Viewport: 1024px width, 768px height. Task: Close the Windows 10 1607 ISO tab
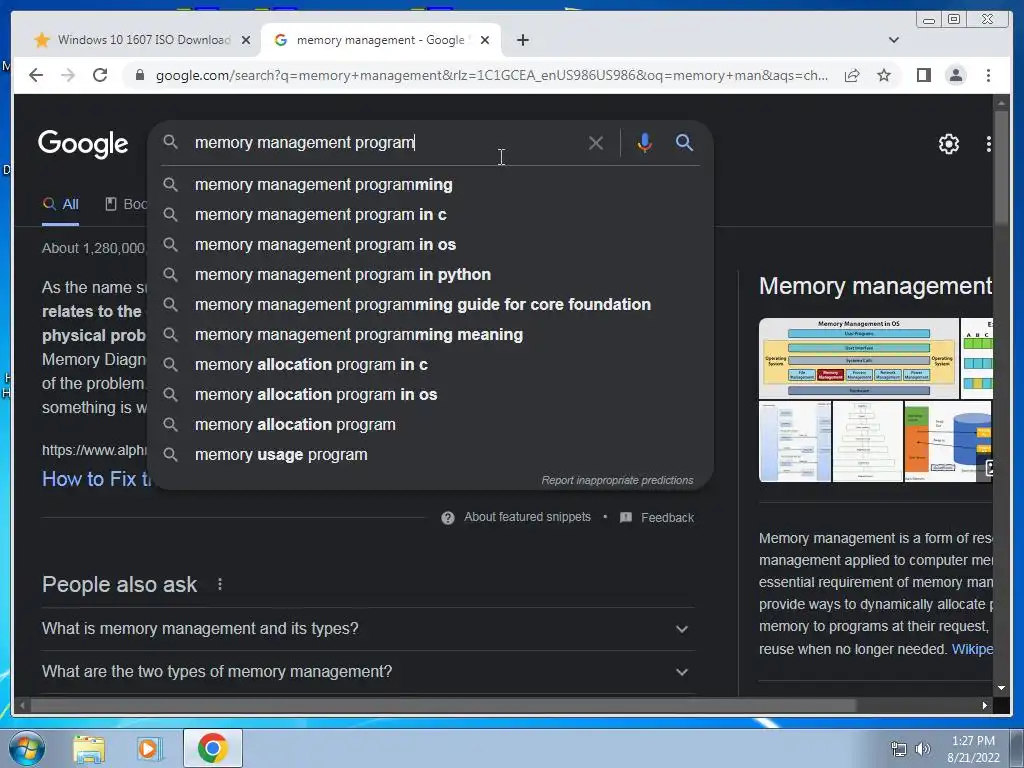(x=246, y=40)
